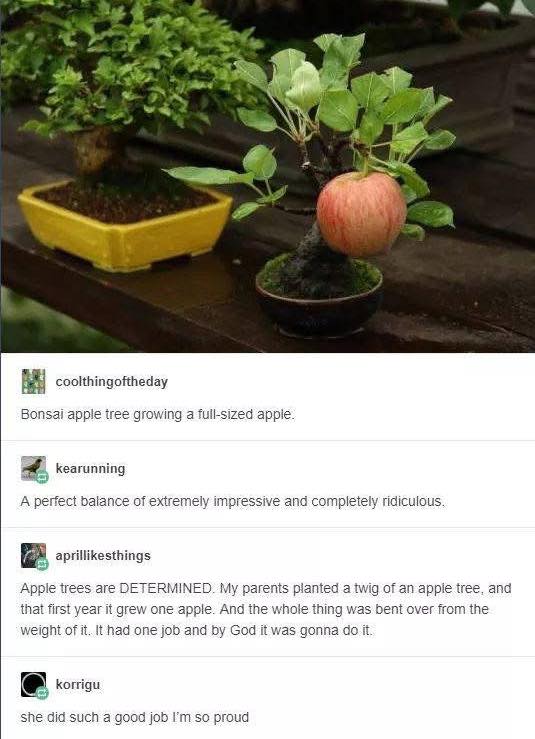Image resolution: width=535 pixels, height=739 pixels.
Task: Open korrigu's black circle avatar
Action: pyautogui.click(x=33, y=684)
